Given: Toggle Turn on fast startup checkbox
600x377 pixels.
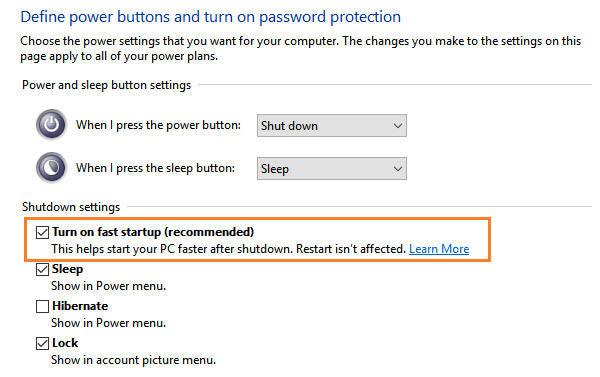Looking at the screenshot, I should point(42,232).
